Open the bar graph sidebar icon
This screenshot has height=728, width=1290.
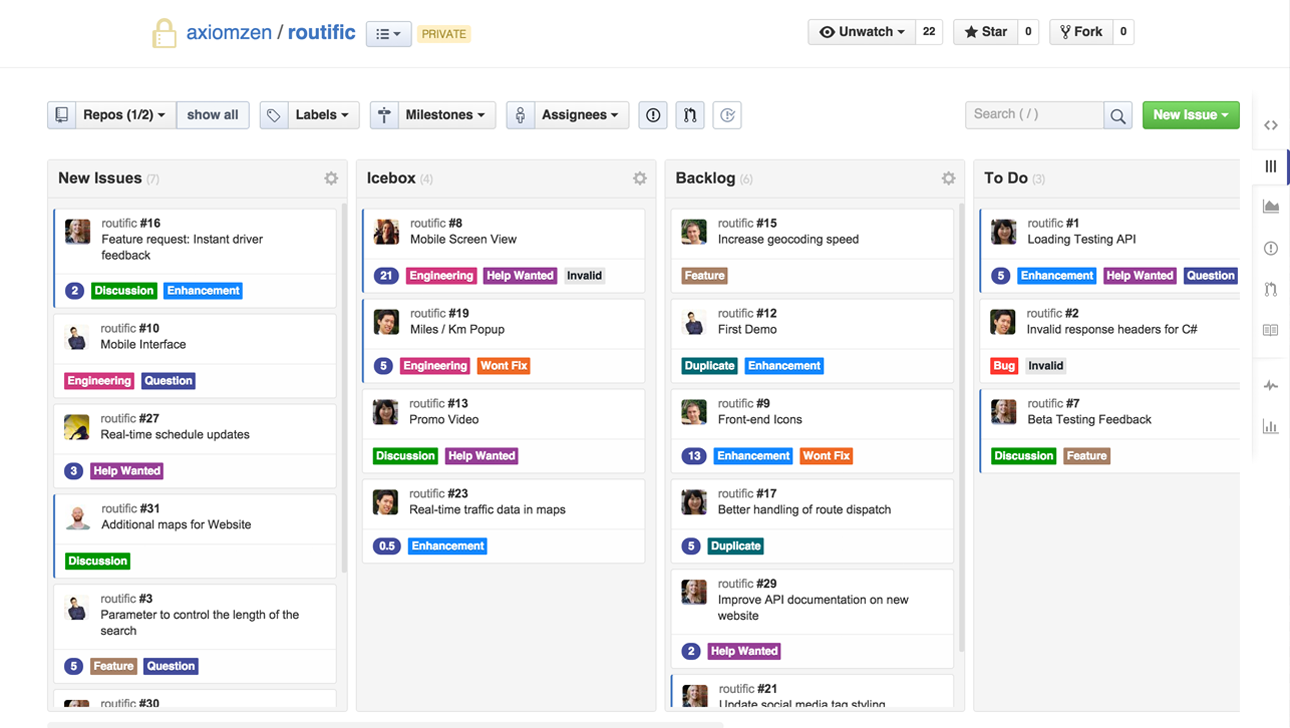point(1271,426)
